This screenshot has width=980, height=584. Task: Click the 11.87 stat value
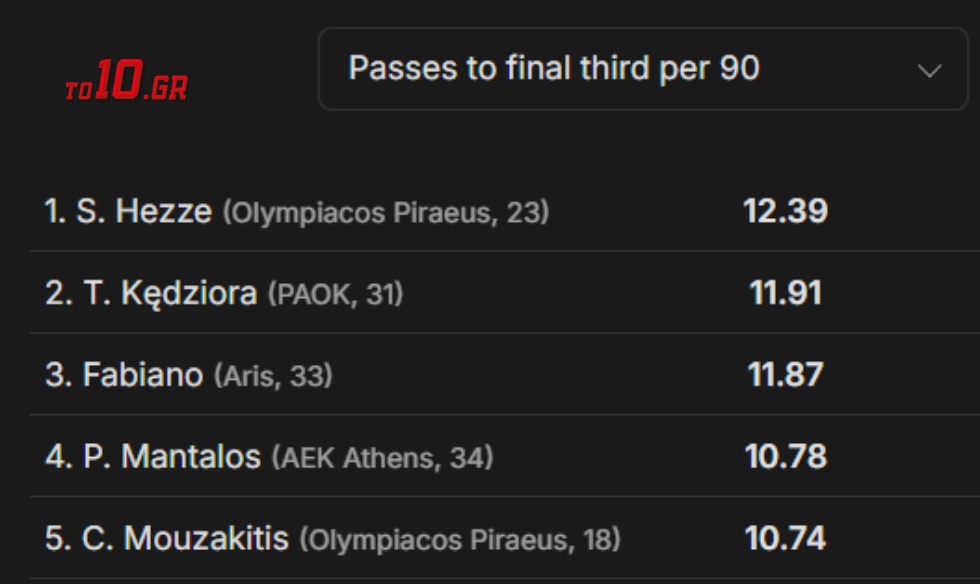click(x=785, y=376)
